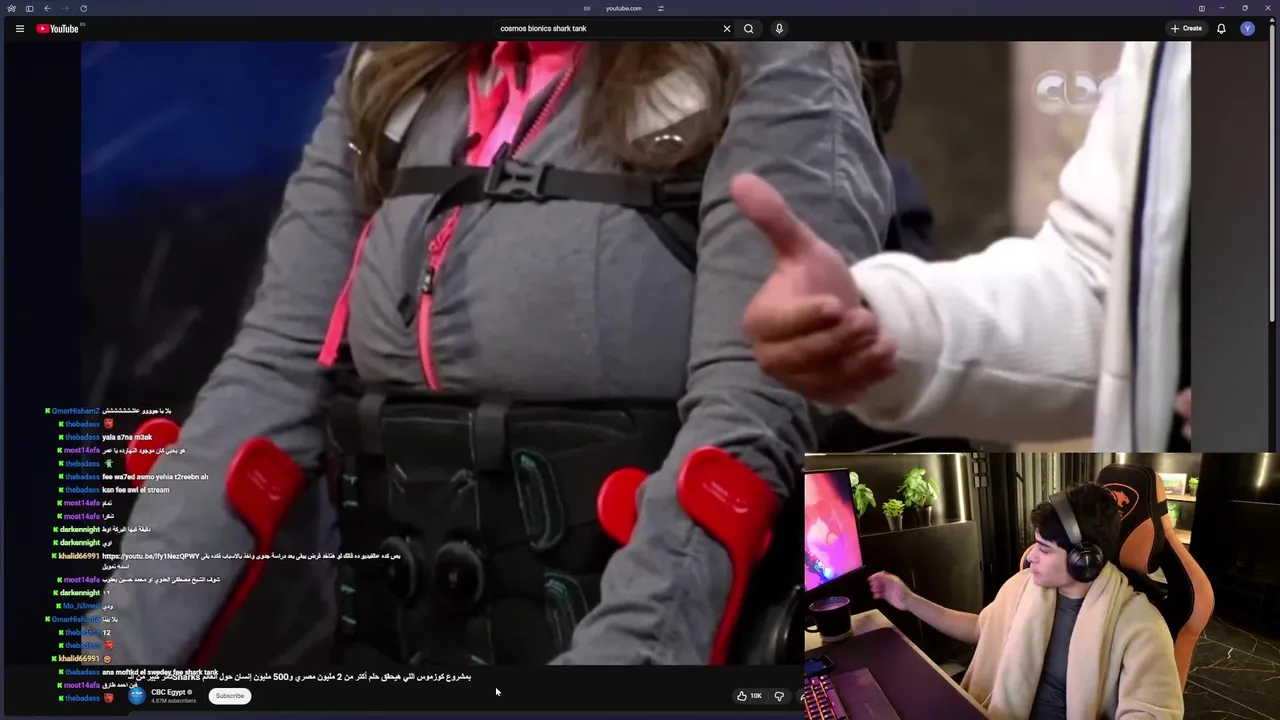The height and width of the screenshot is (720, 1280).
Task: Toggle the browser sidebar panel icon
Action: click(x=29, y=8)
